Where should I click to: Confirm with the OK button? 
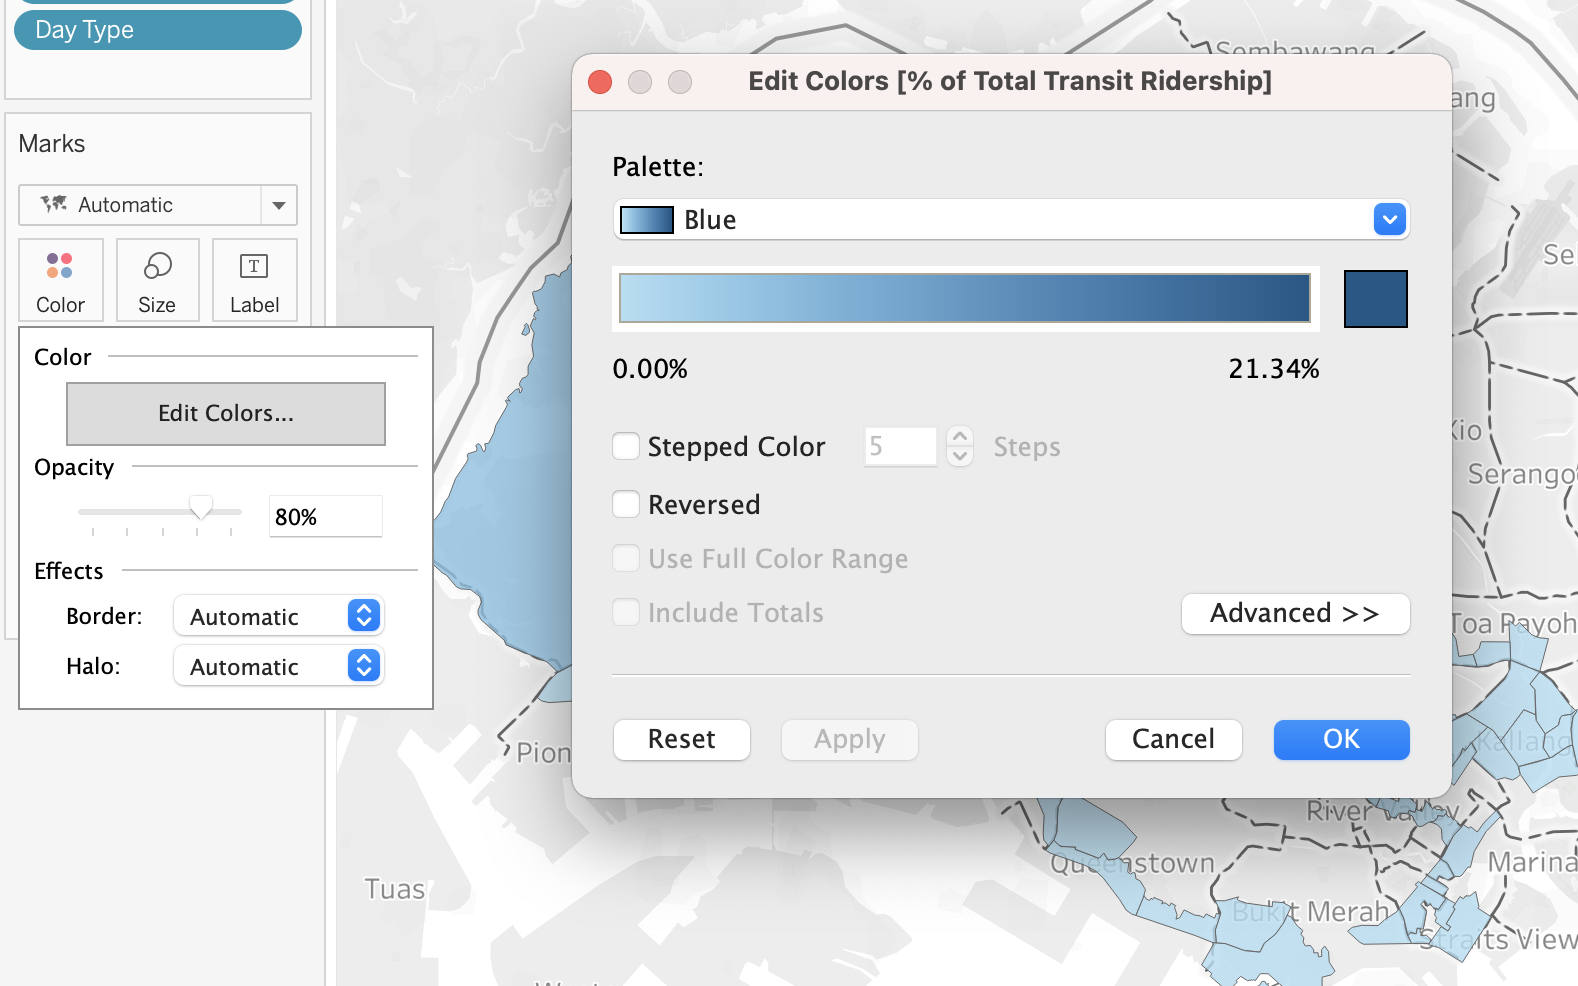click(x=1341, y=739)
